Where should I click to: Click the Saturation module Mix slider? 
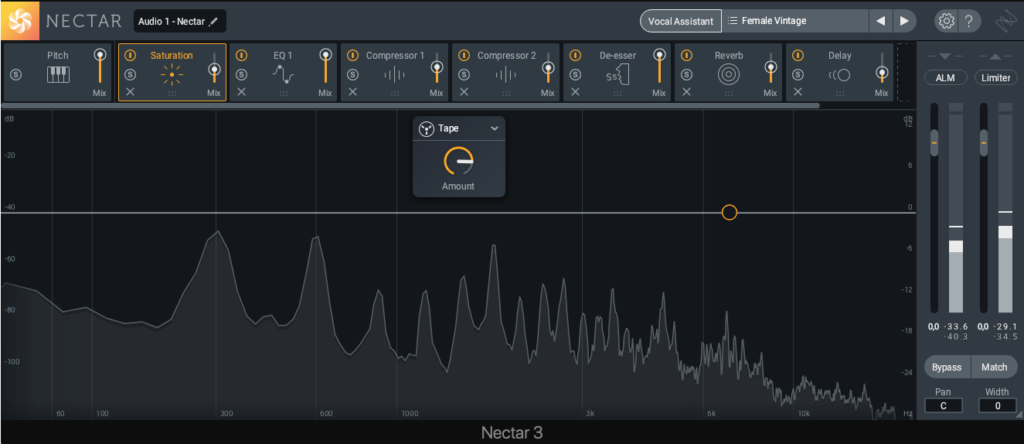click(x=213, y=68)
